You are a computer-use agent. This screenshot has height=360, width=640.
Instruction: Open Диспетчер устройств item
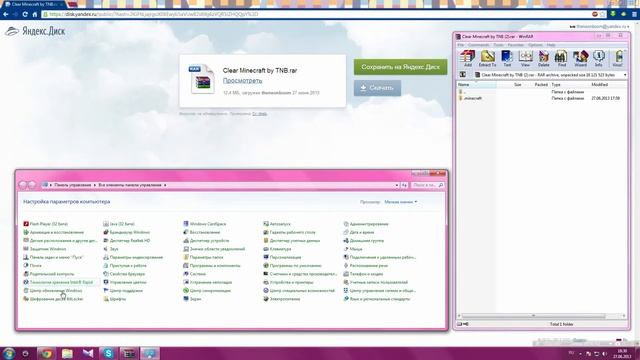click(206, 240)
